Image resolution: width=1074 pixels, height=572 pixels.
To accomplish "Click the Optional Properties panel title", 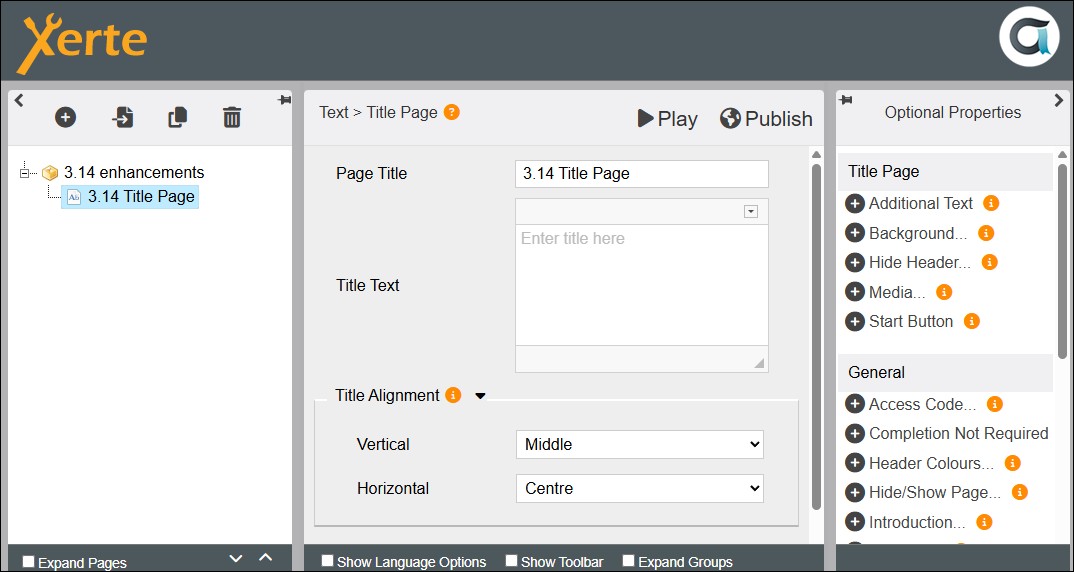I will point(953,112).
